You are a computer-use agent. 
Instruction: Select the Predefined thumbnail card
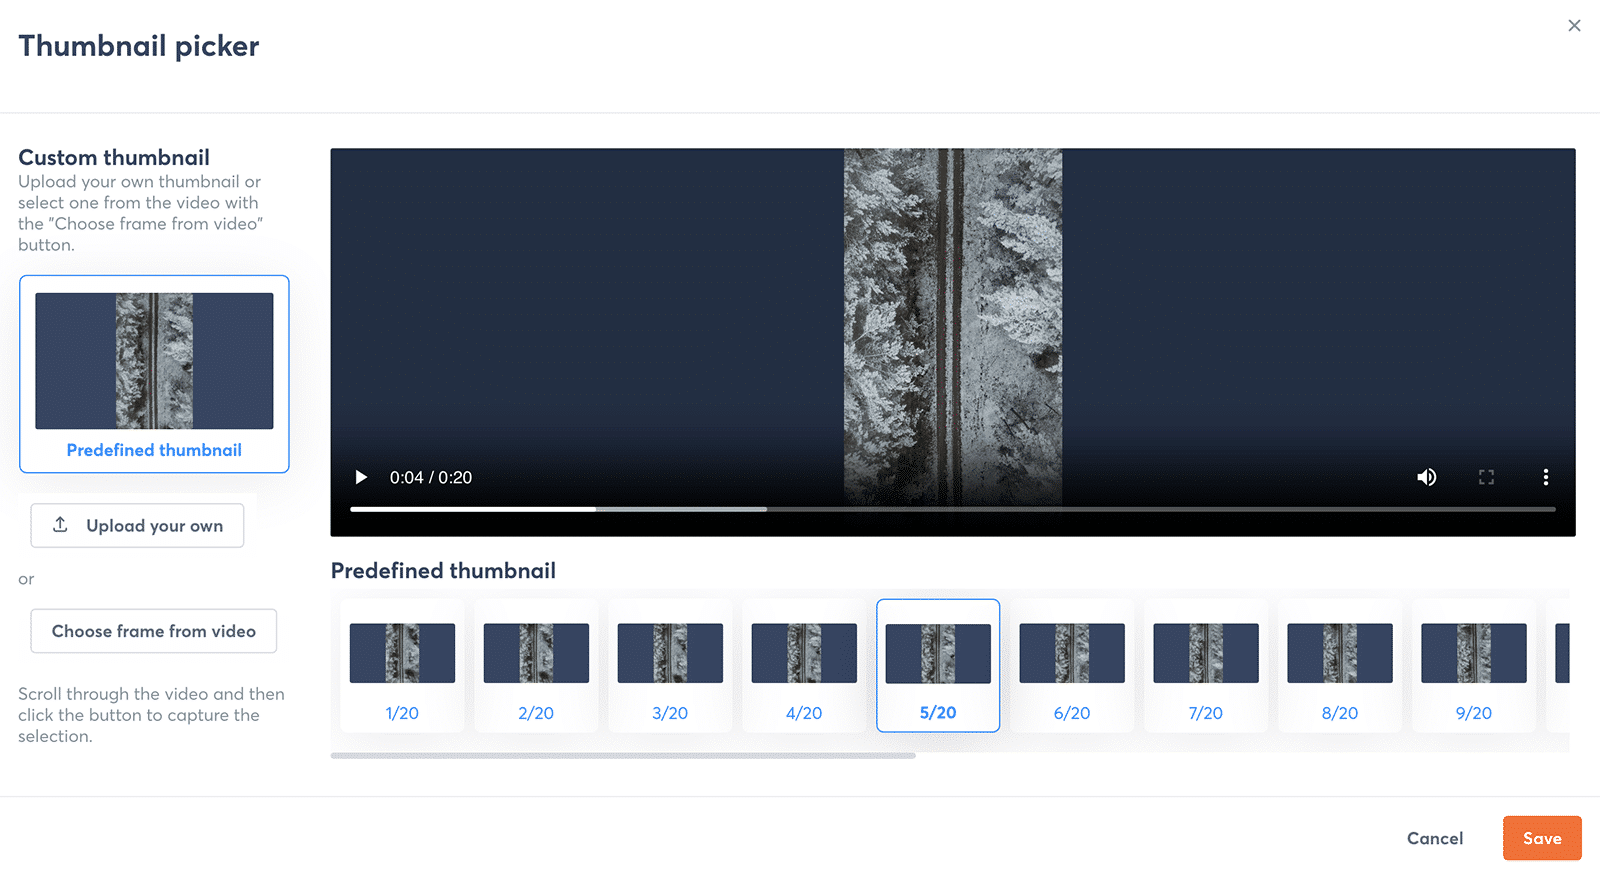pyautogui.click(x=154, y=374)
